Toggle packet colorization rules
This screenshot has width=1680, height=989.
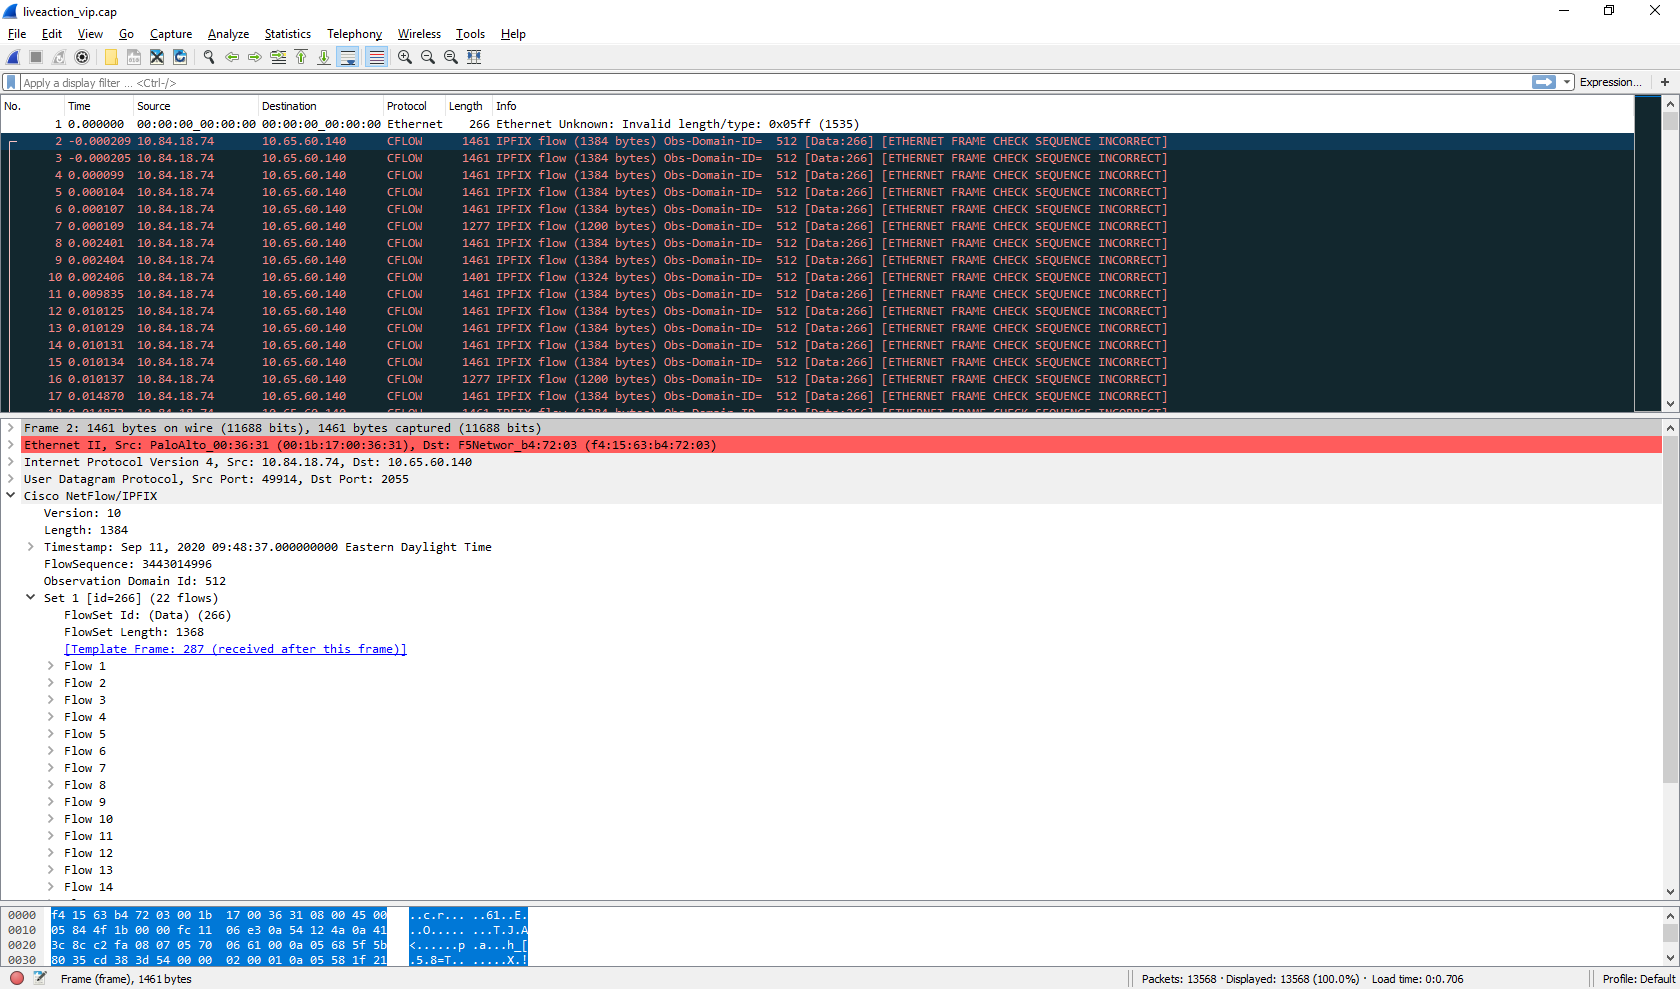(376, 57)
